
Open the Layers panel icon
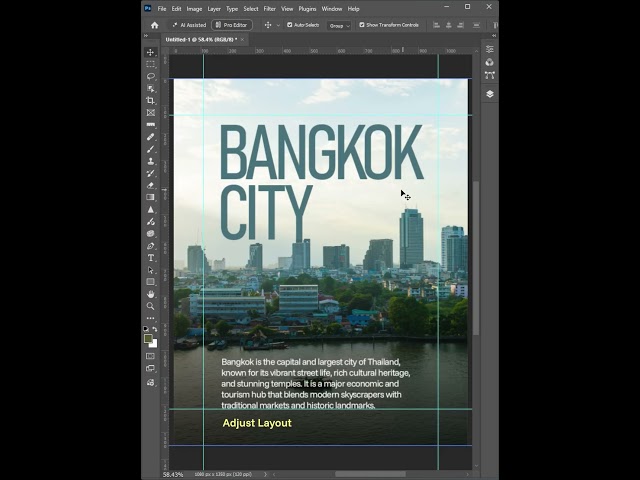490,94
